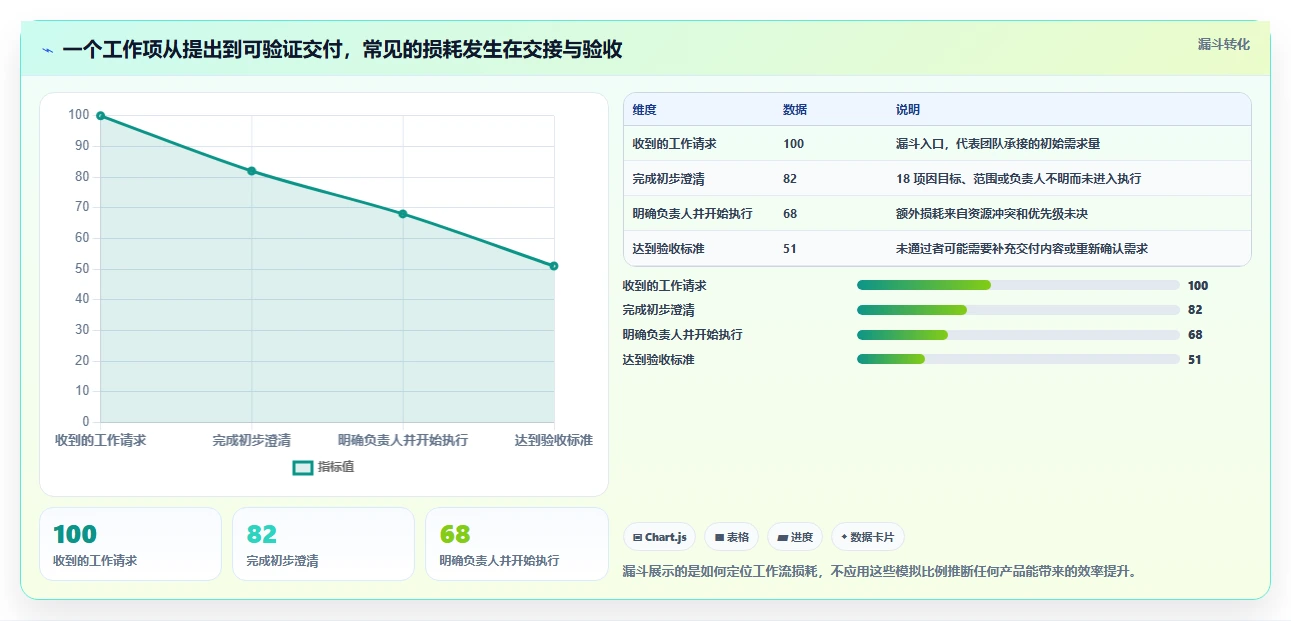Click the stat card showing 82
This screenshot has width=1291, height=621.
[323, 544]
